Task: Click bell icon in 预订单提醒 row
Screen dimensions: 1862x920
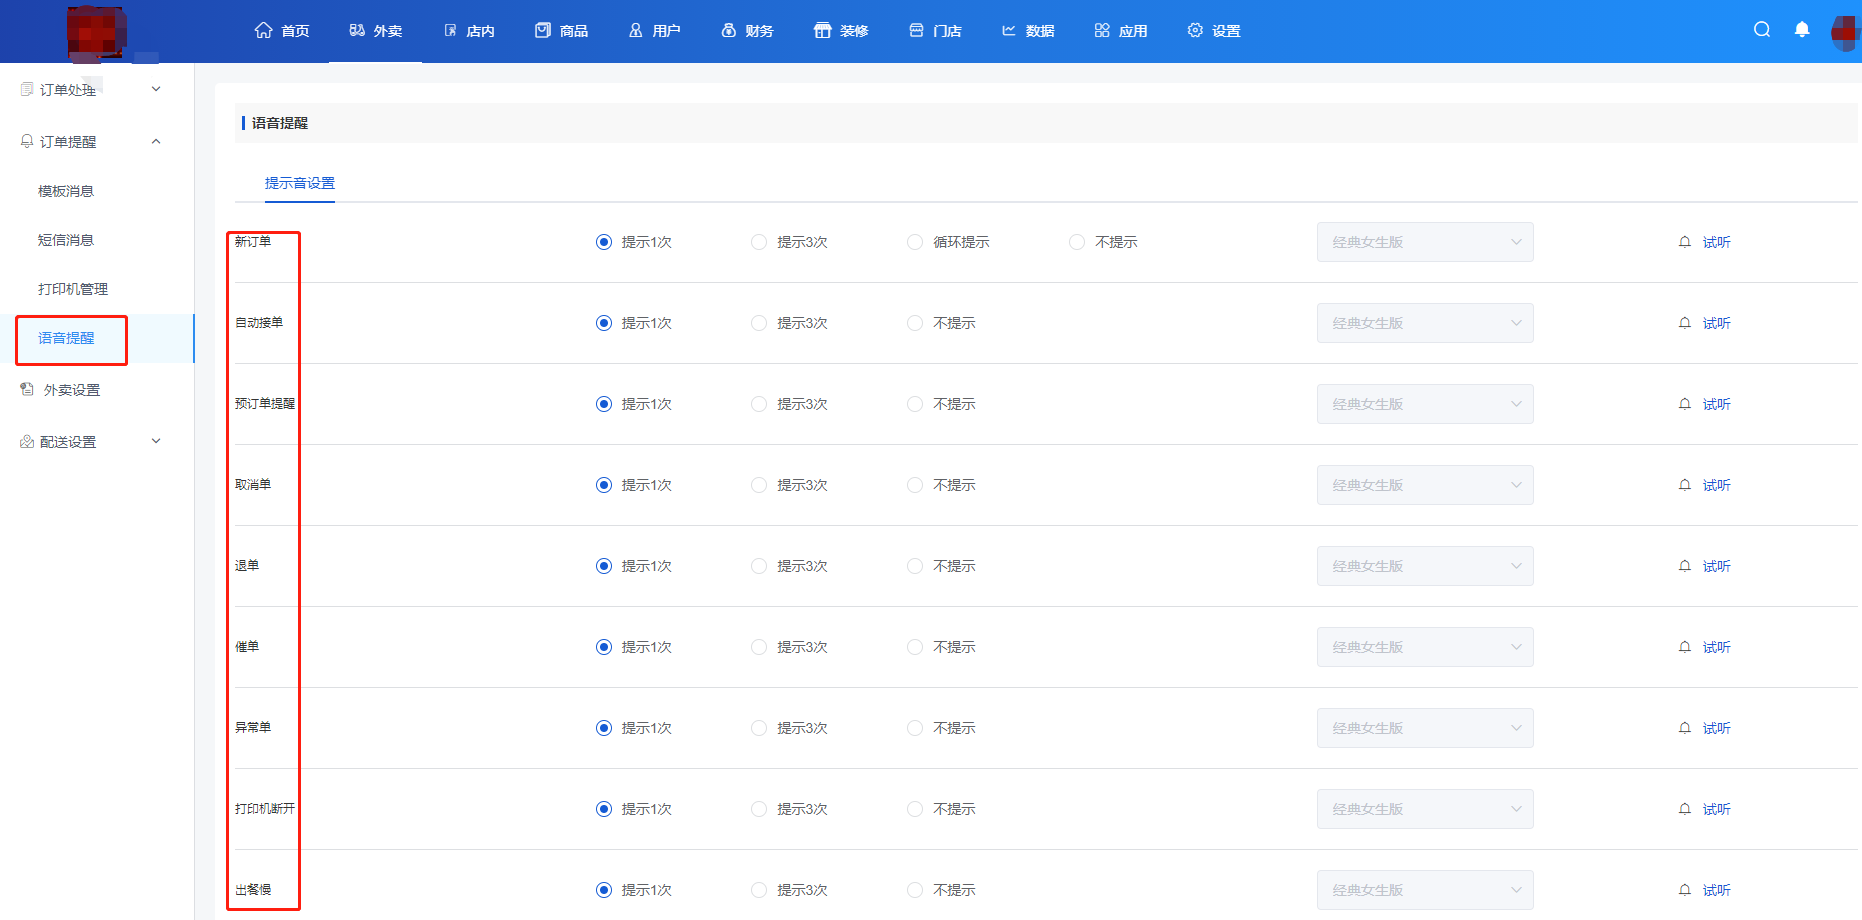Action: [1685, 404]
